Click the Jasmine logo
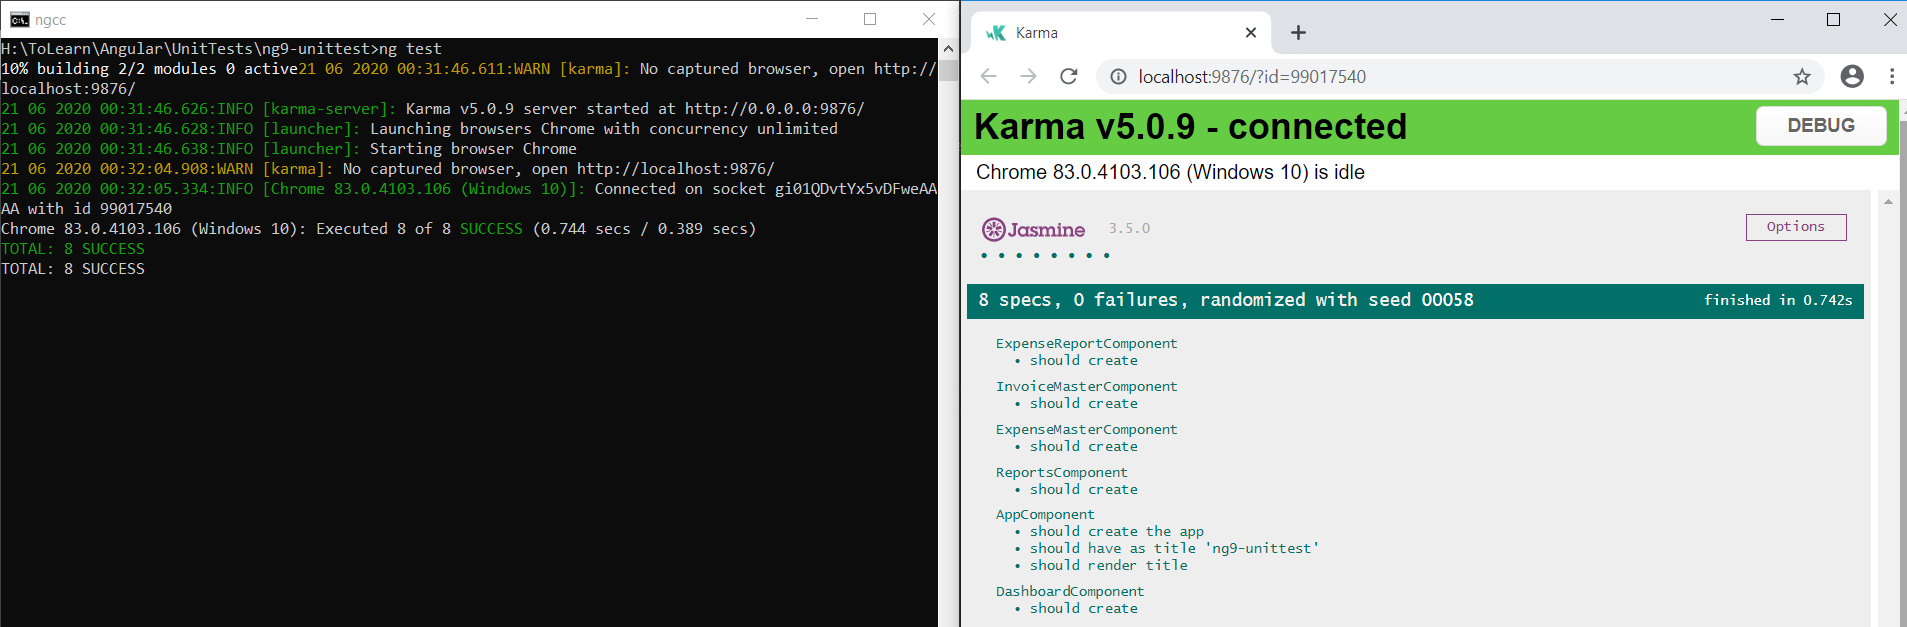 tap(1033, 230)
